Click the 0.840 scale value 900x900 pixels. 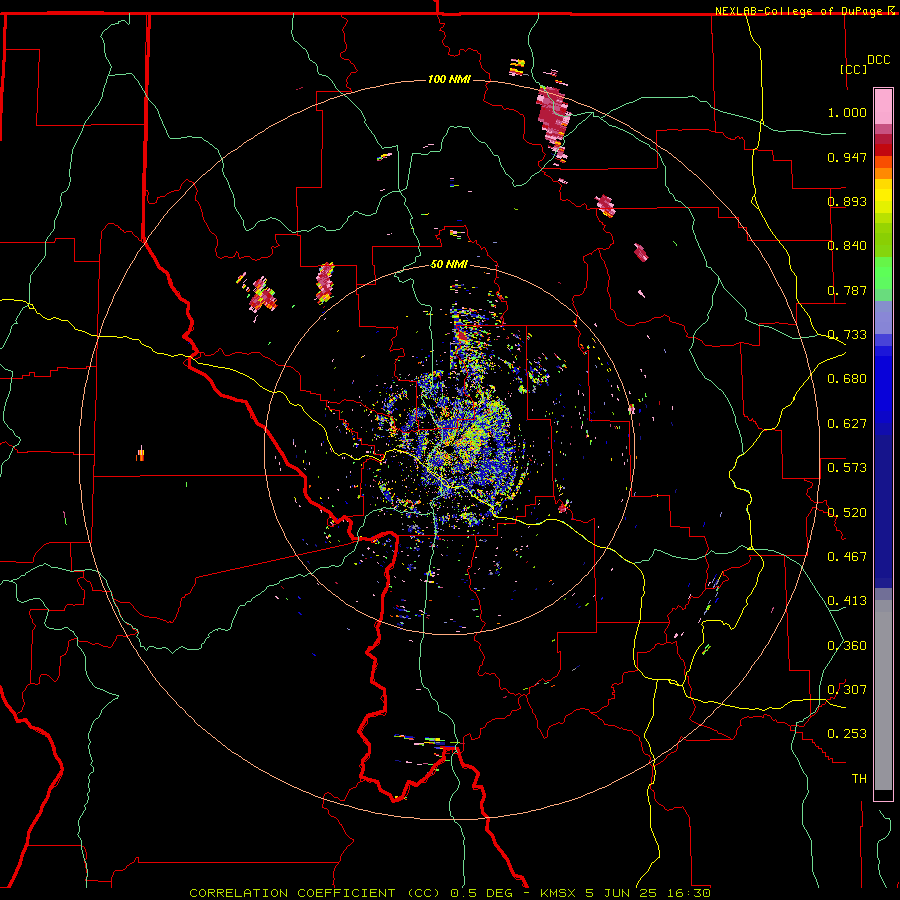coord(847,246)
